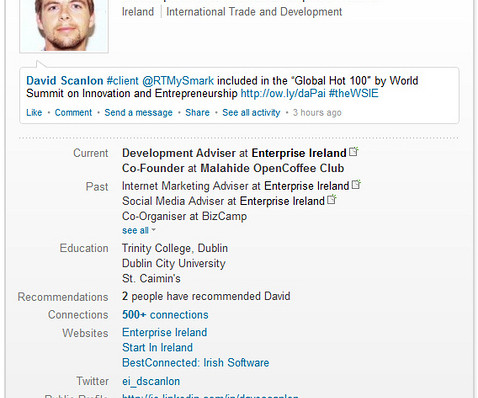This screenshot has width=478, height=398.
Task: Click company icon beside Development Adviser at Enterprise Ireland
Action: [354, 152]
